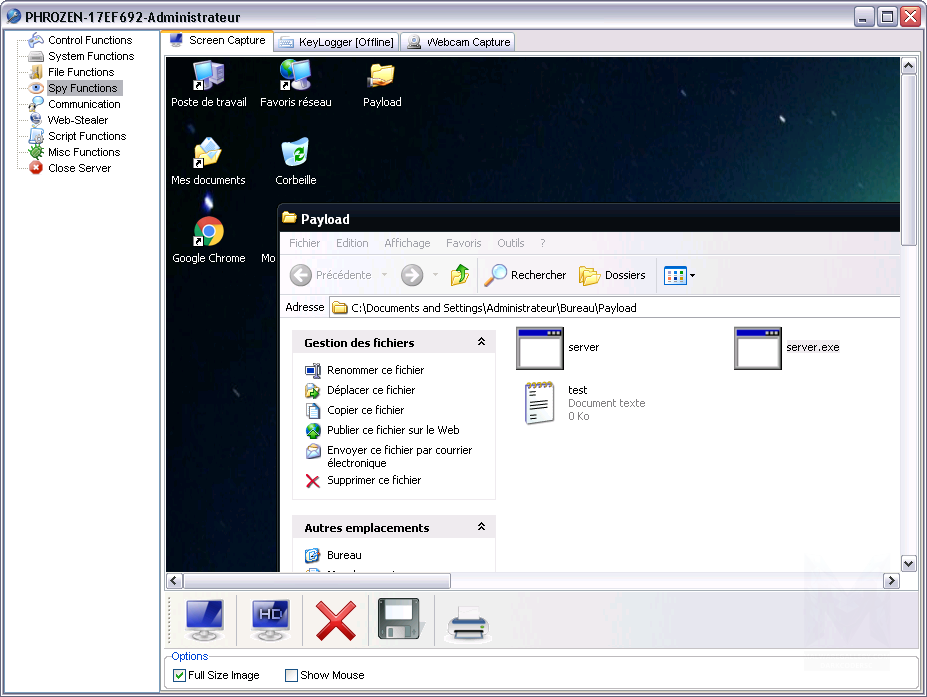
Task: Collapse the Autres emplacements section chevron
Action: [481, 527]
